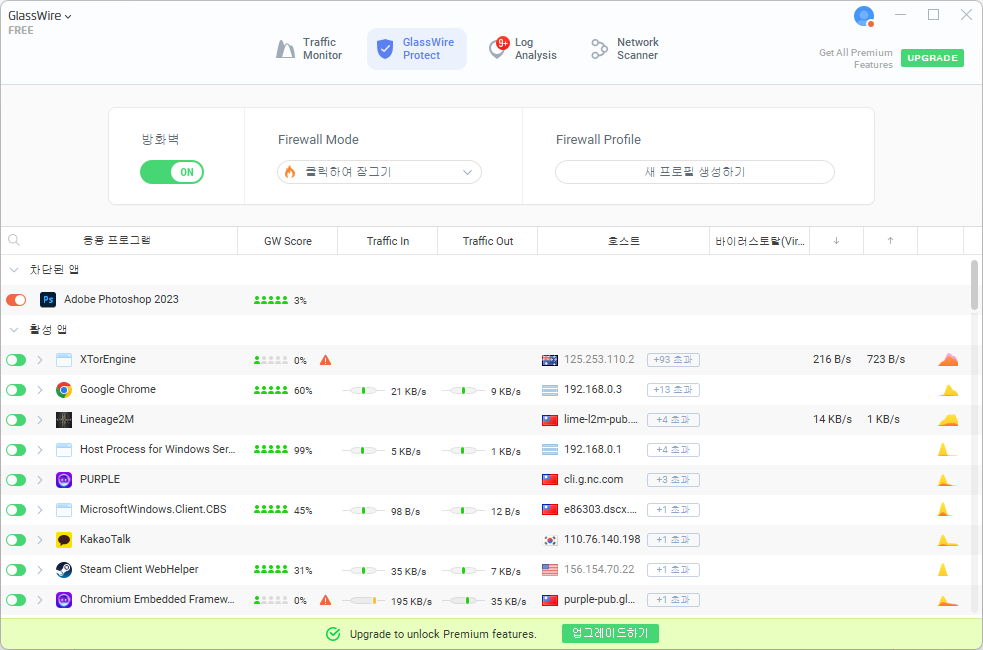
Task: Click the Lineage2M app icon
Action: point(64,420)
